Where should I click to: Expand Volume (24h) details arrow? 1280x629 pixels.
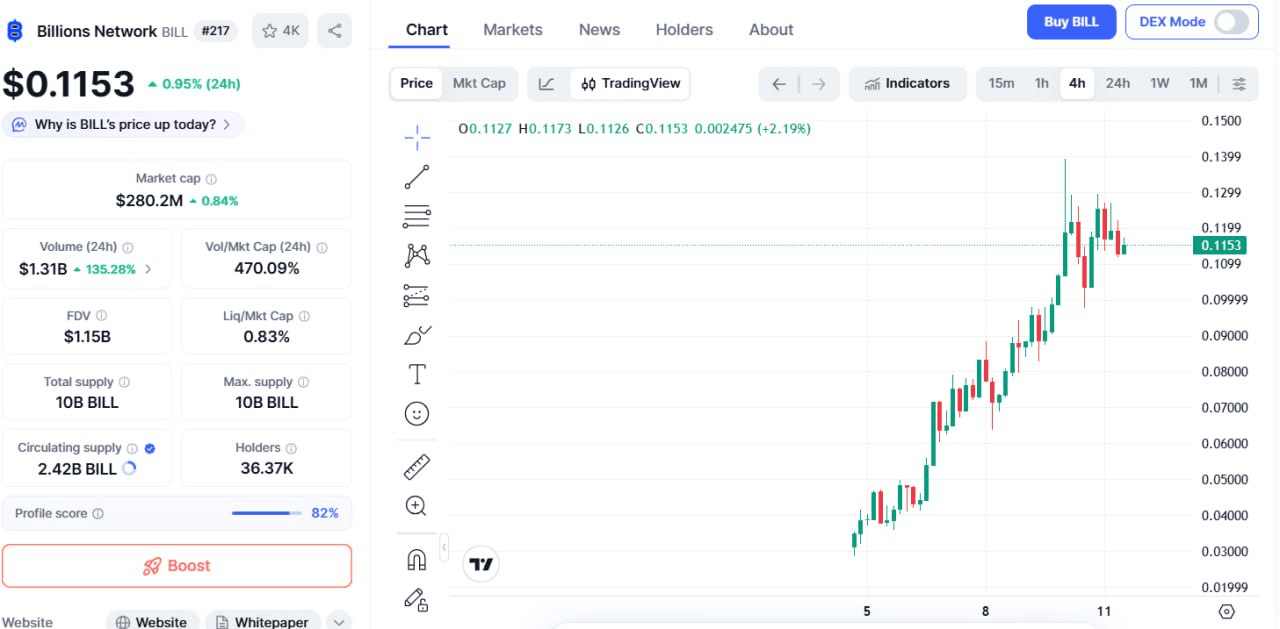point(148,269)
